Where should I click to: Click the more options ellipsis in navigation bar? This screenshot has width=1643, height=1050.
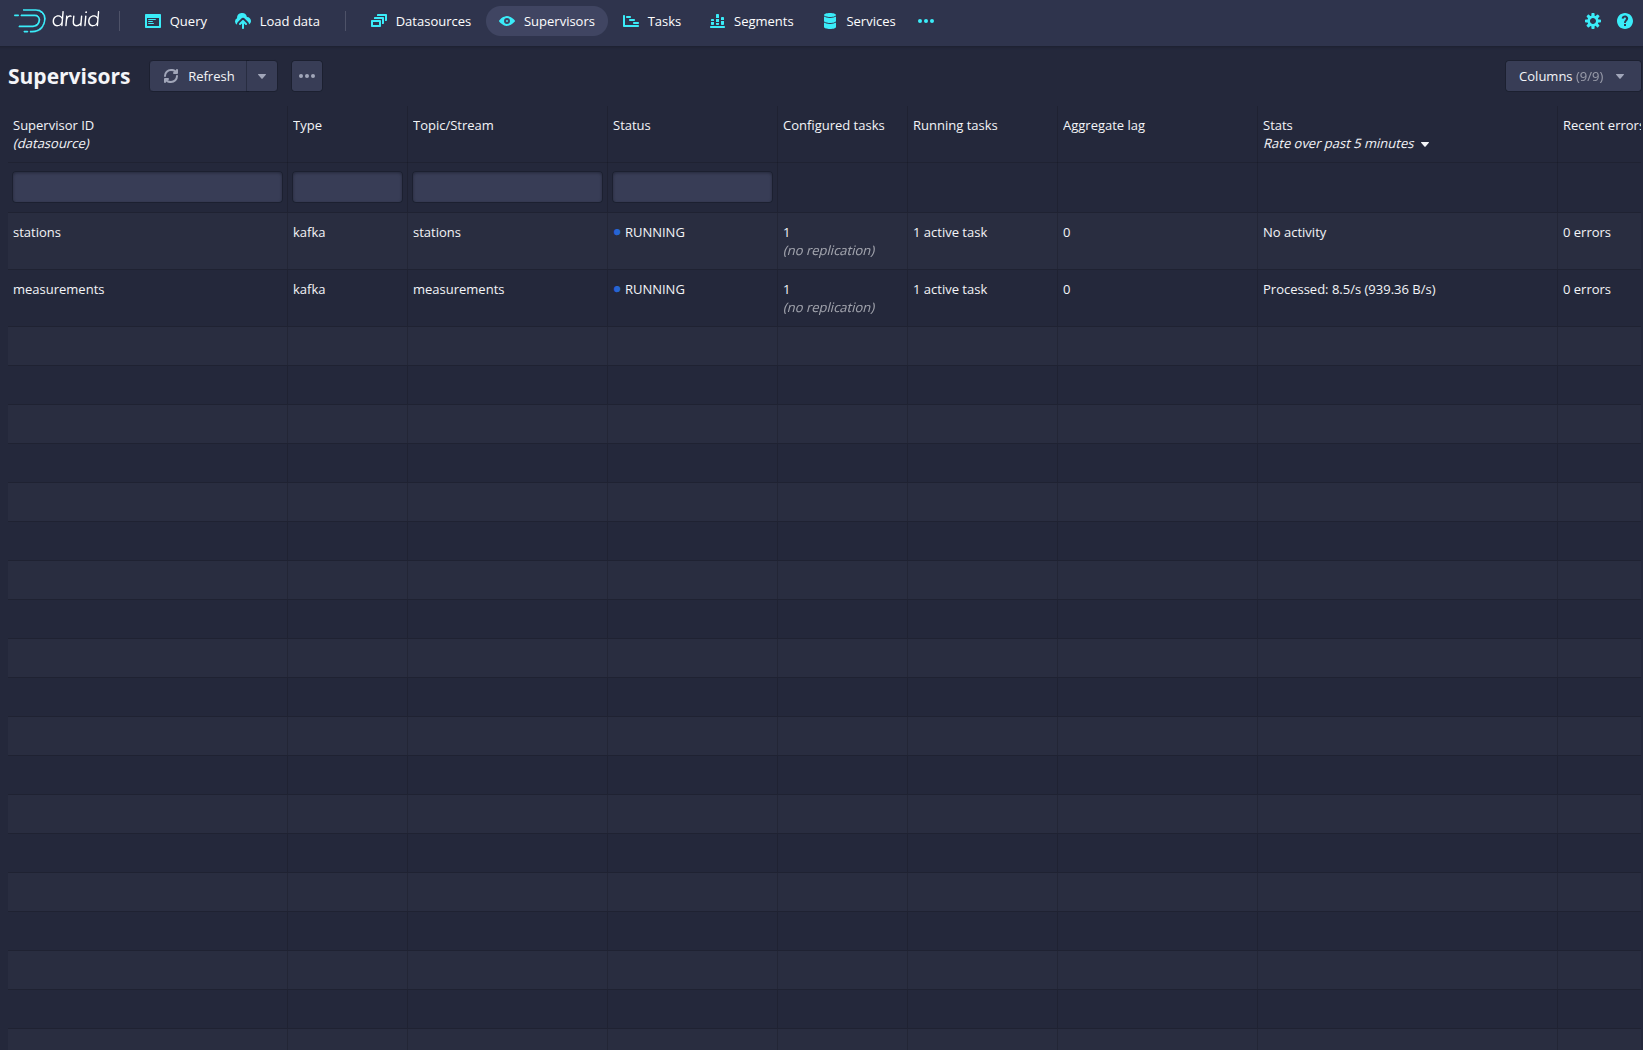925,21
